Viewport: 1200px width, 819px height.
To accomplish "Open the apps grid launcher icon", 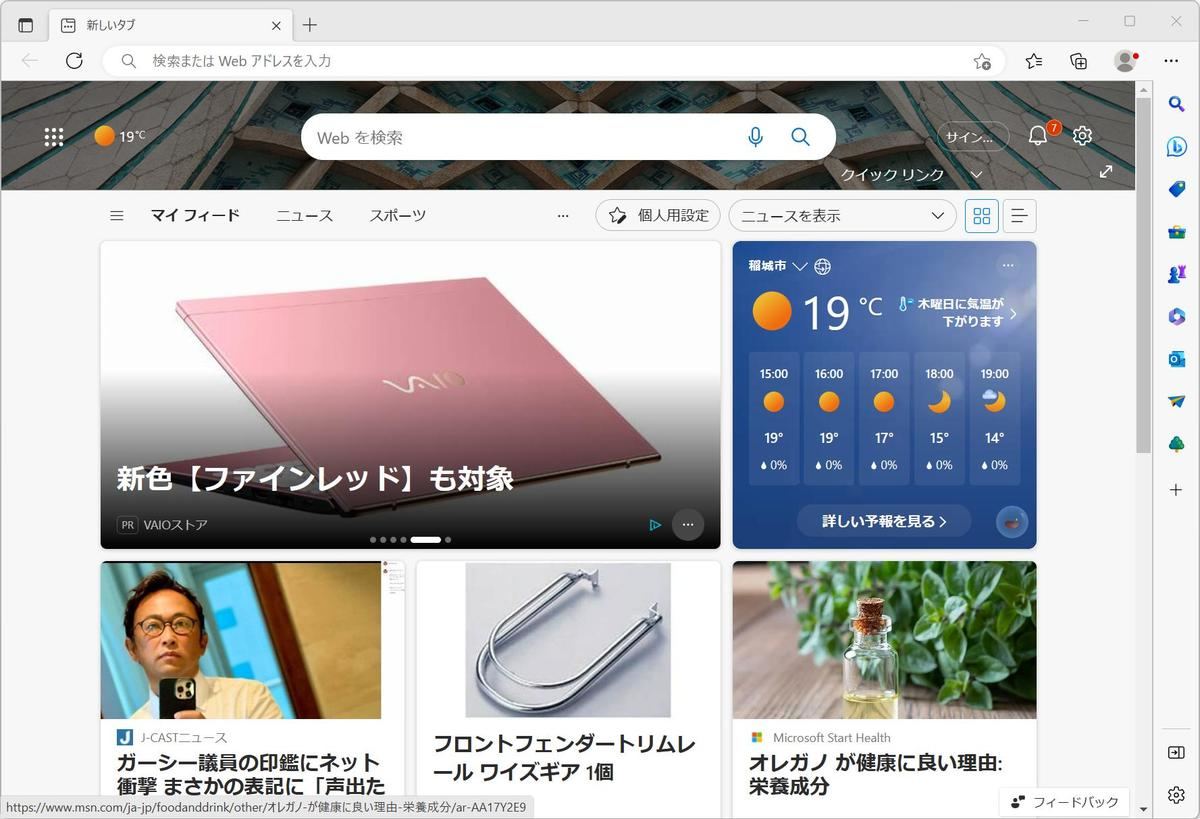I will [x=54, y=137].
